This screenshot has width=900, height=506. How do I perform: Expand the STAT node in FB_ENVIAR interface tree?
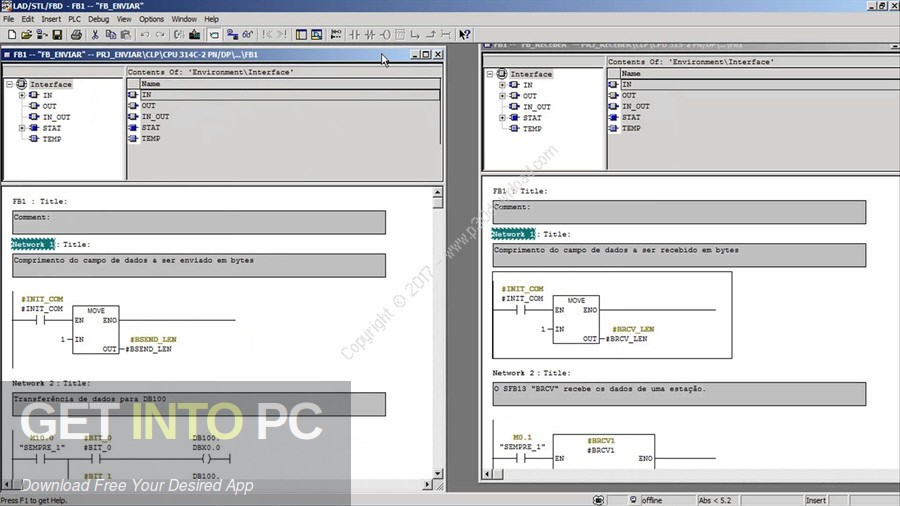(x=22, y=128)
